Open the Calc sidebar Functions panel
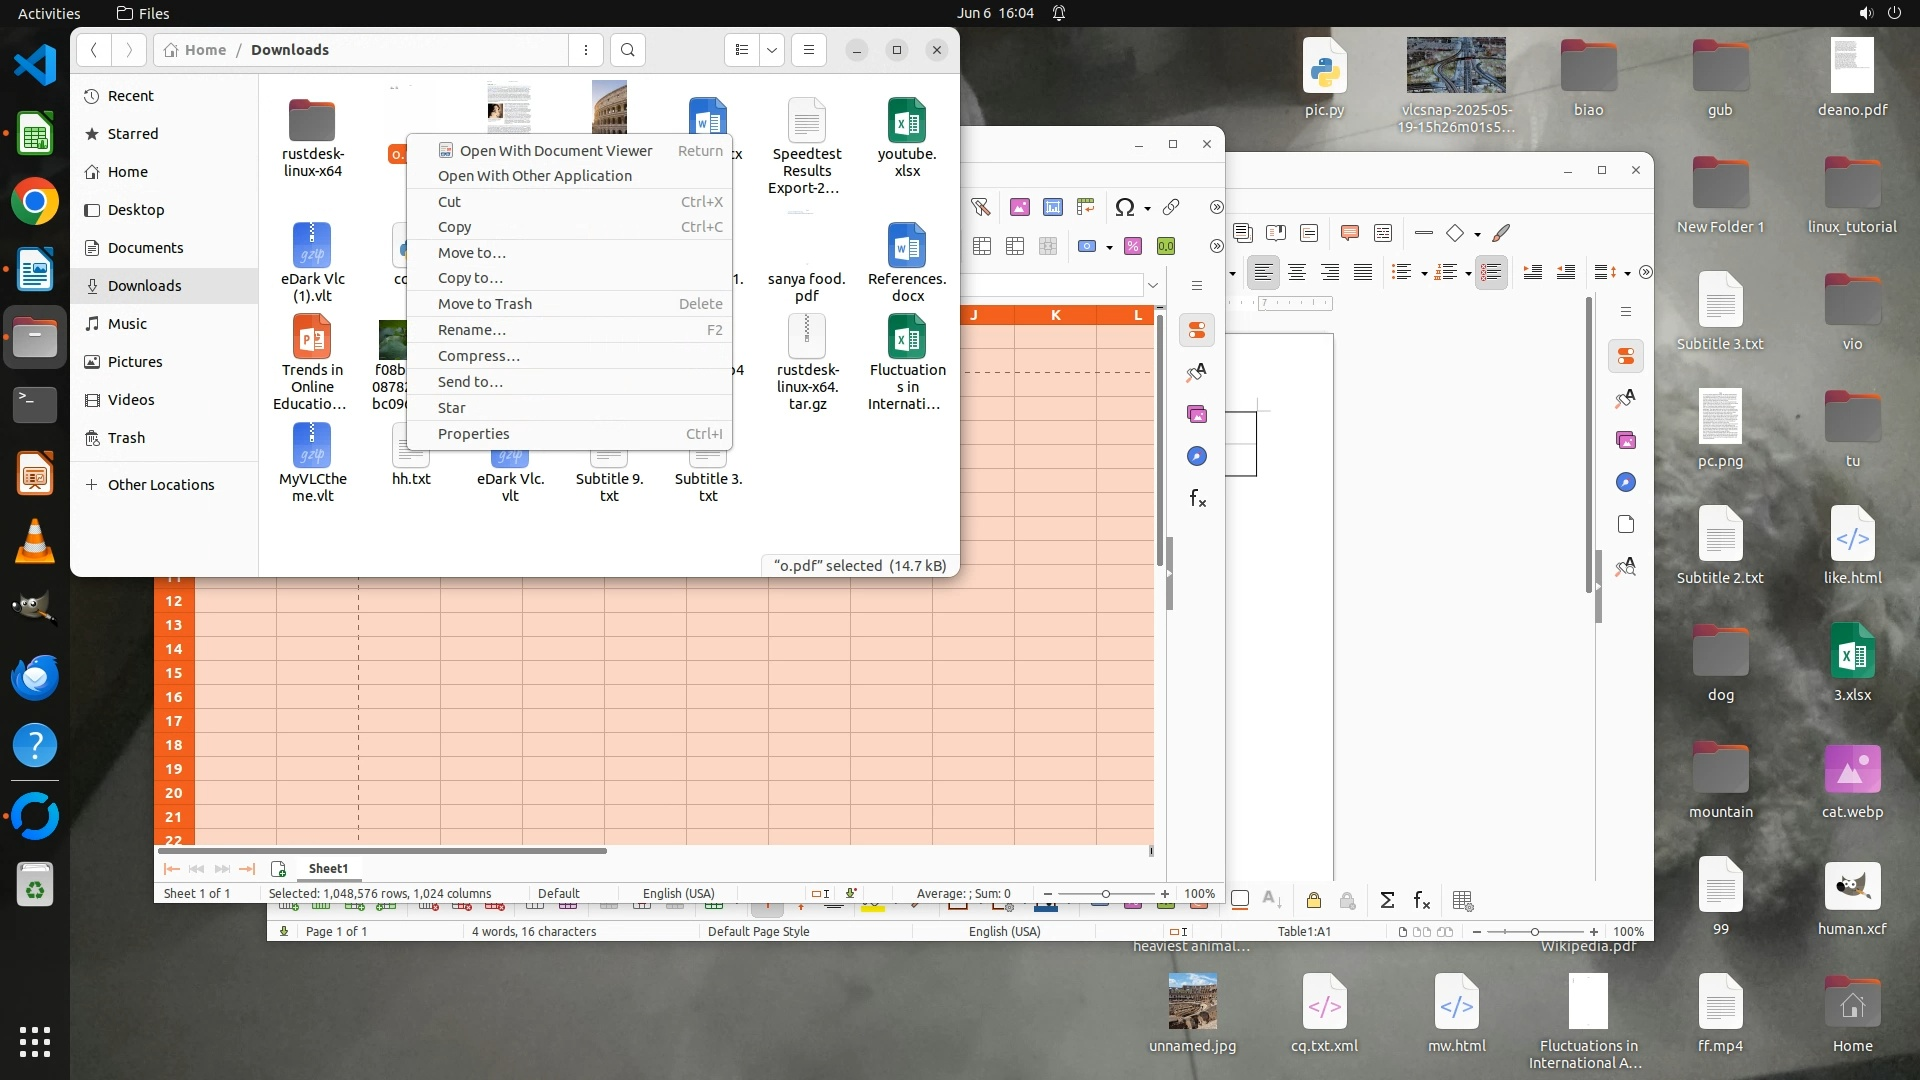Screen dimensions: 1920x1080 pyautogui.click(x=1197, y=498)
